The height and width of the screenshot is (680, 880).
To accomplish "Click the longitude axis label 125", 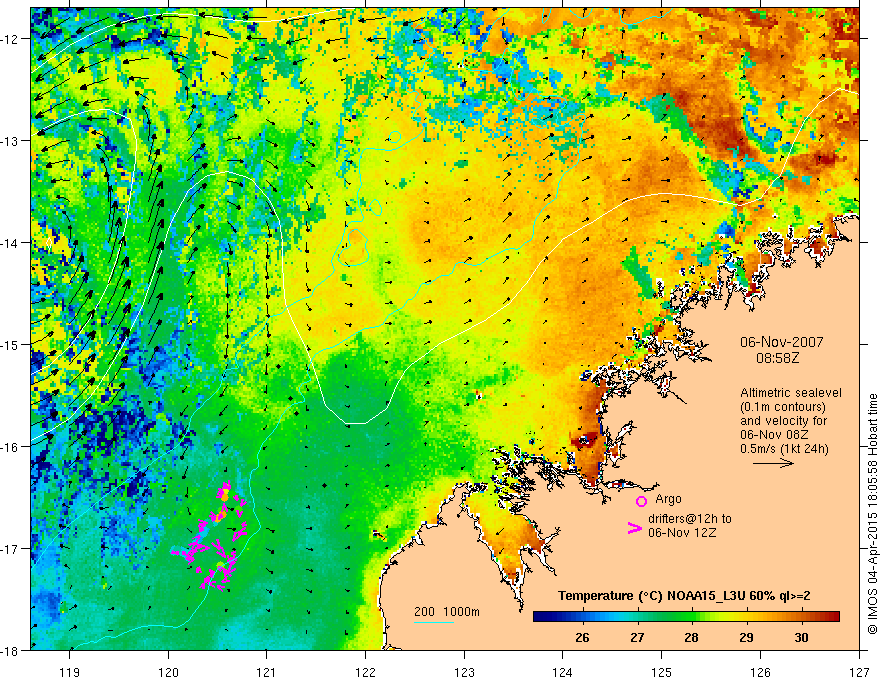I will click(x=662, y=672).
